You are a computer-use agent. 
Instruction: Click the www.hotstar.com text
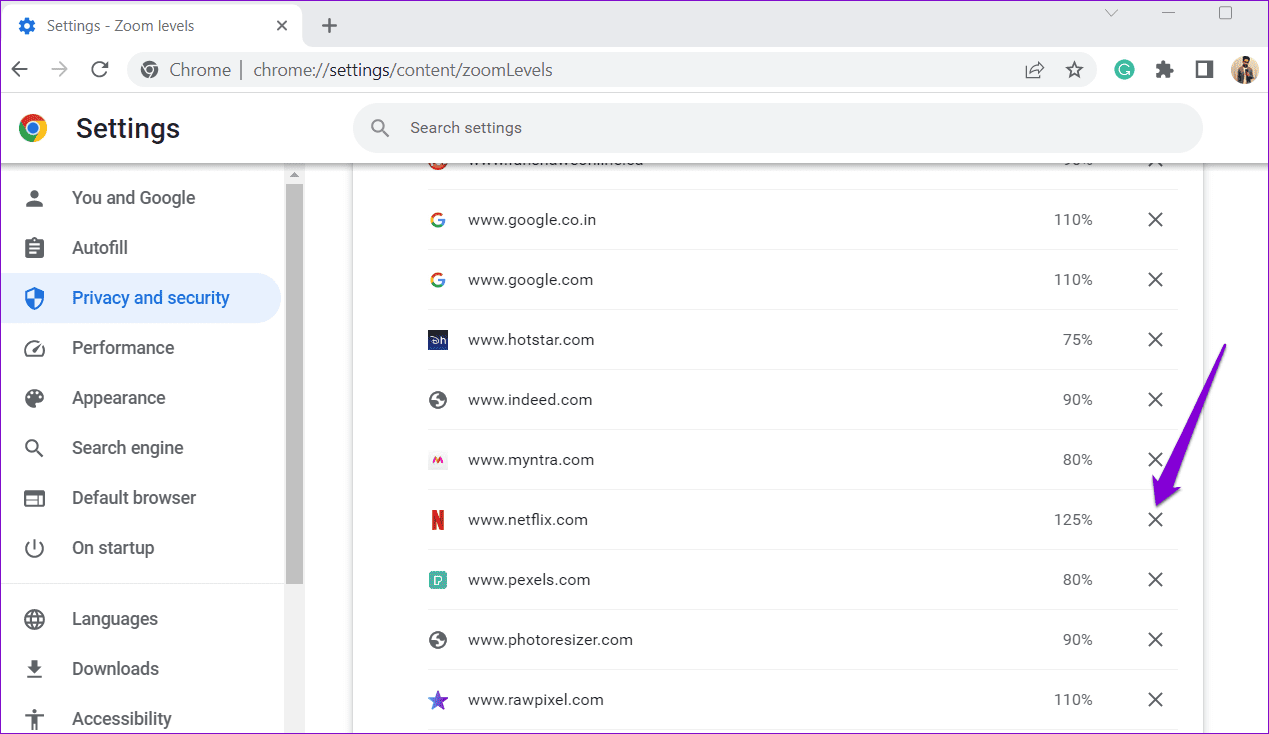[x=531, y=340]
